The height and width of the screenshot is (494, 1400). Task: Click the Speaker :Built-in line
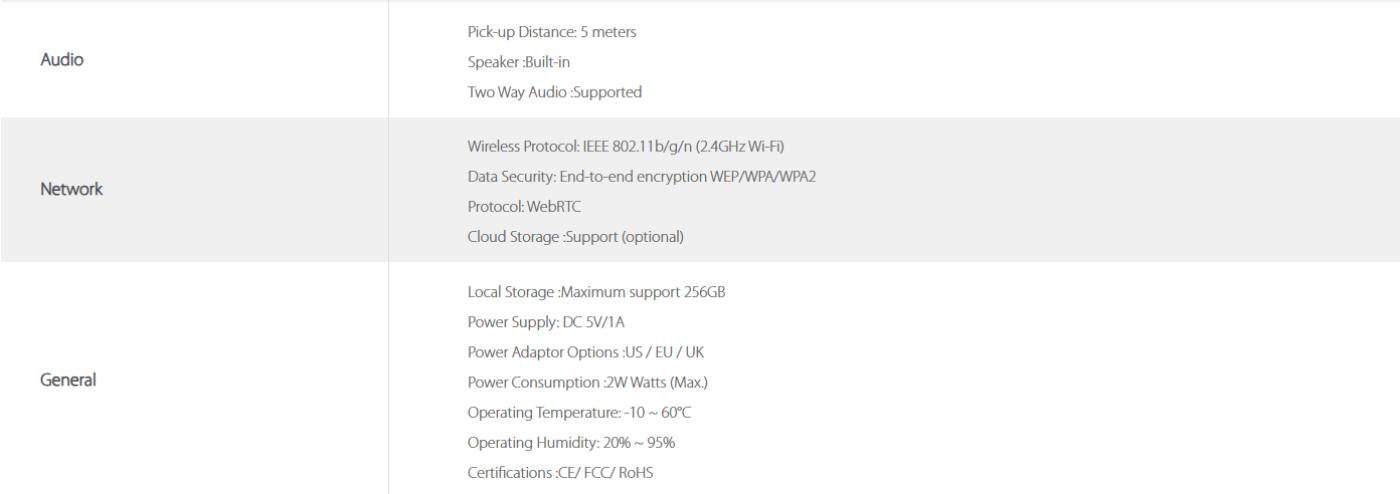(518, 62)
